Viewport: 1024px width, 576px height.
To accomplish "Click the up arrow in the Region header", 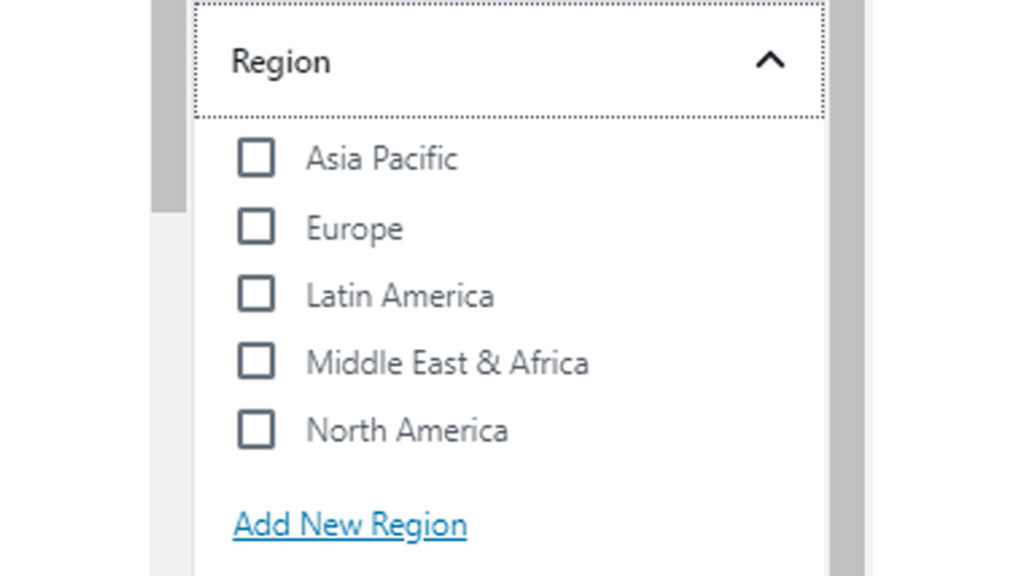I will tap(769, 61).
